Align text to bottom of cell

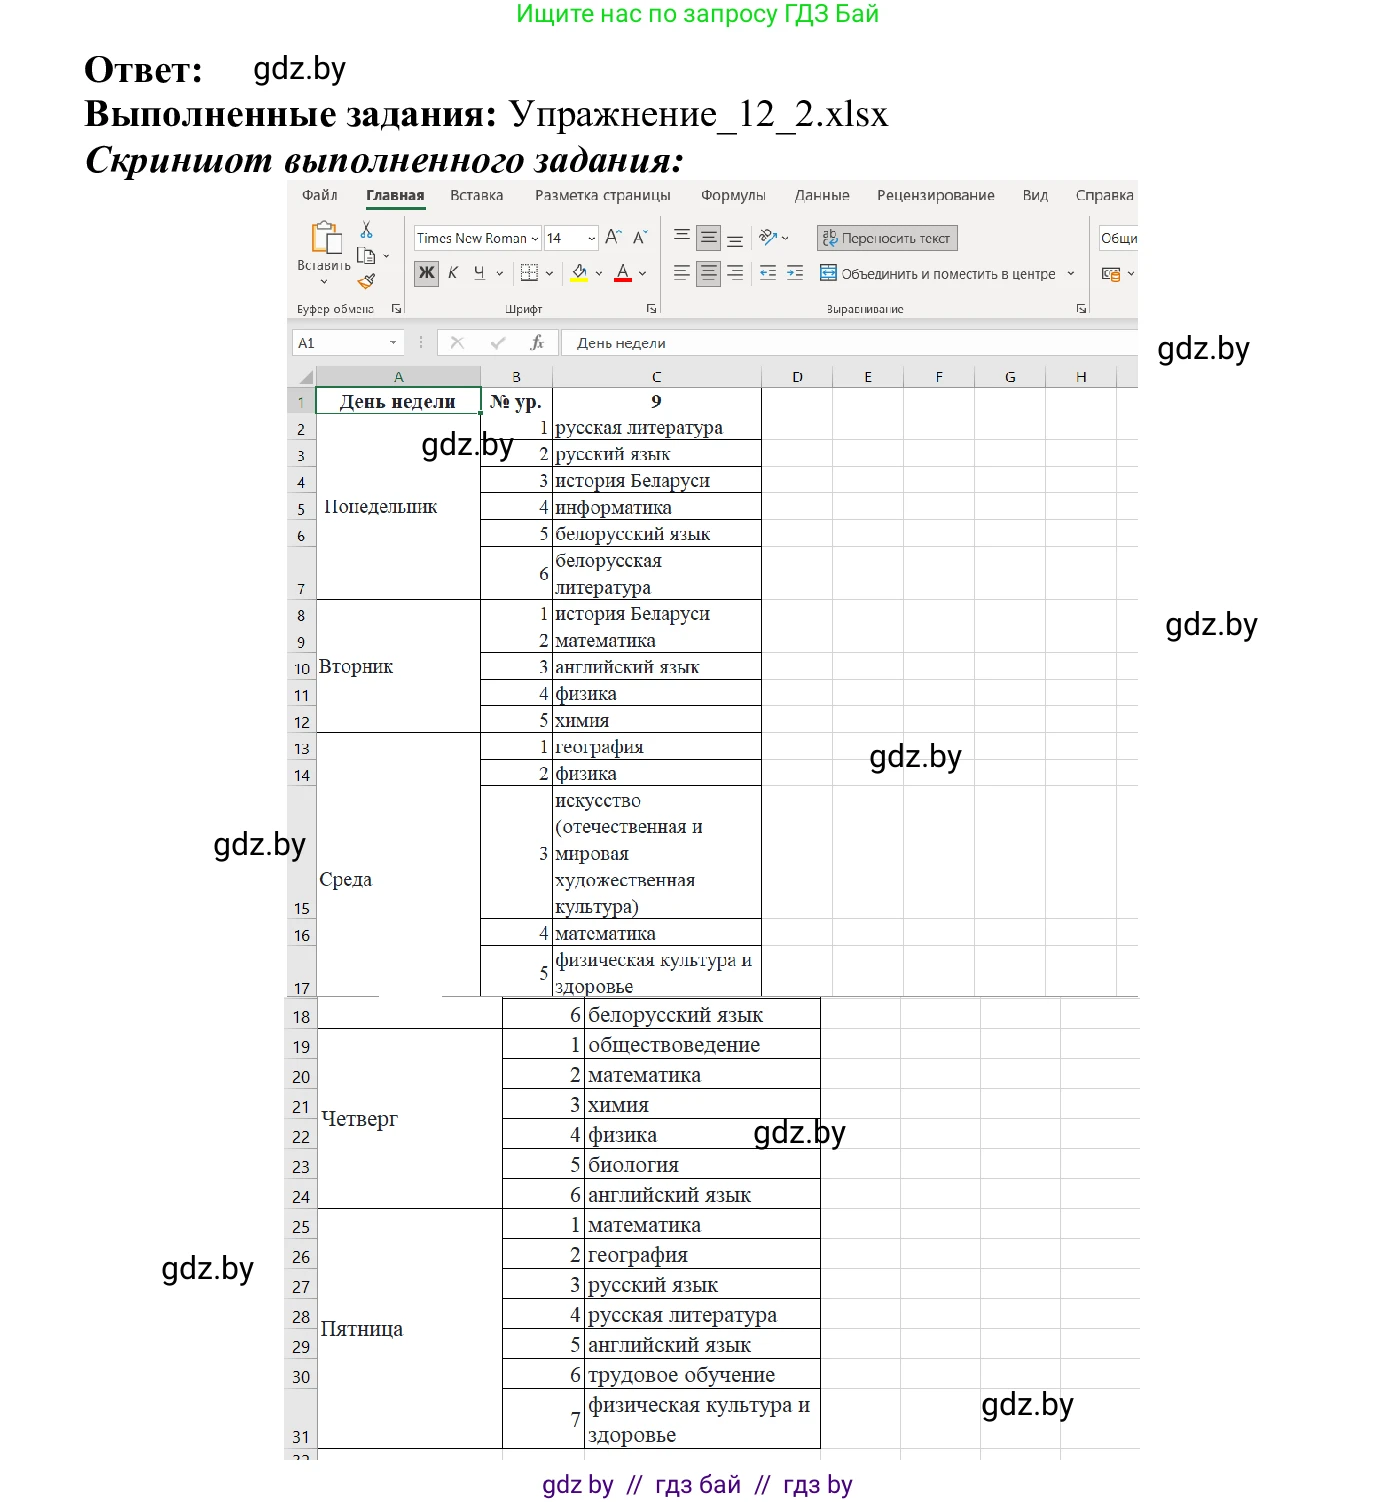[x=735, y=239]
